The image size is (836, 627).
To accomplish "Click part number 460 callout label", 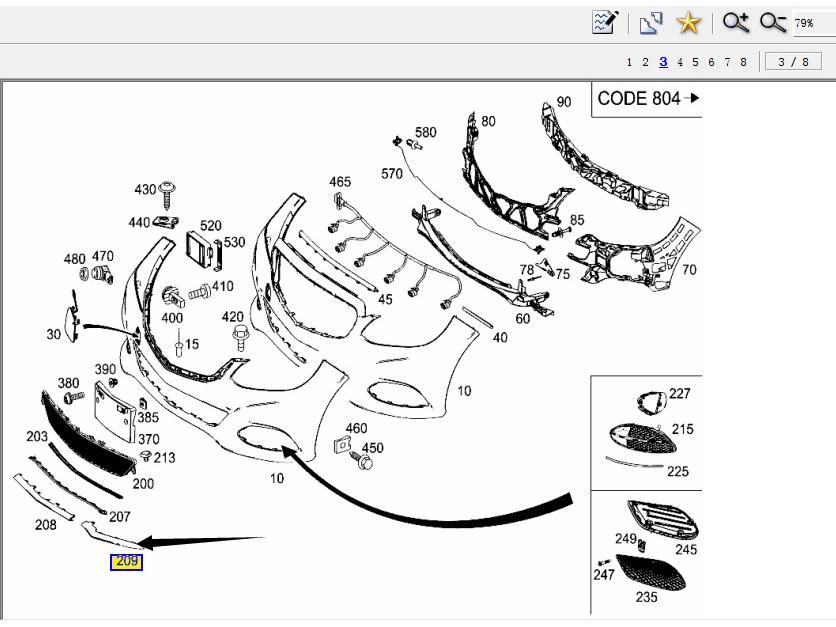I will (356, 429).
